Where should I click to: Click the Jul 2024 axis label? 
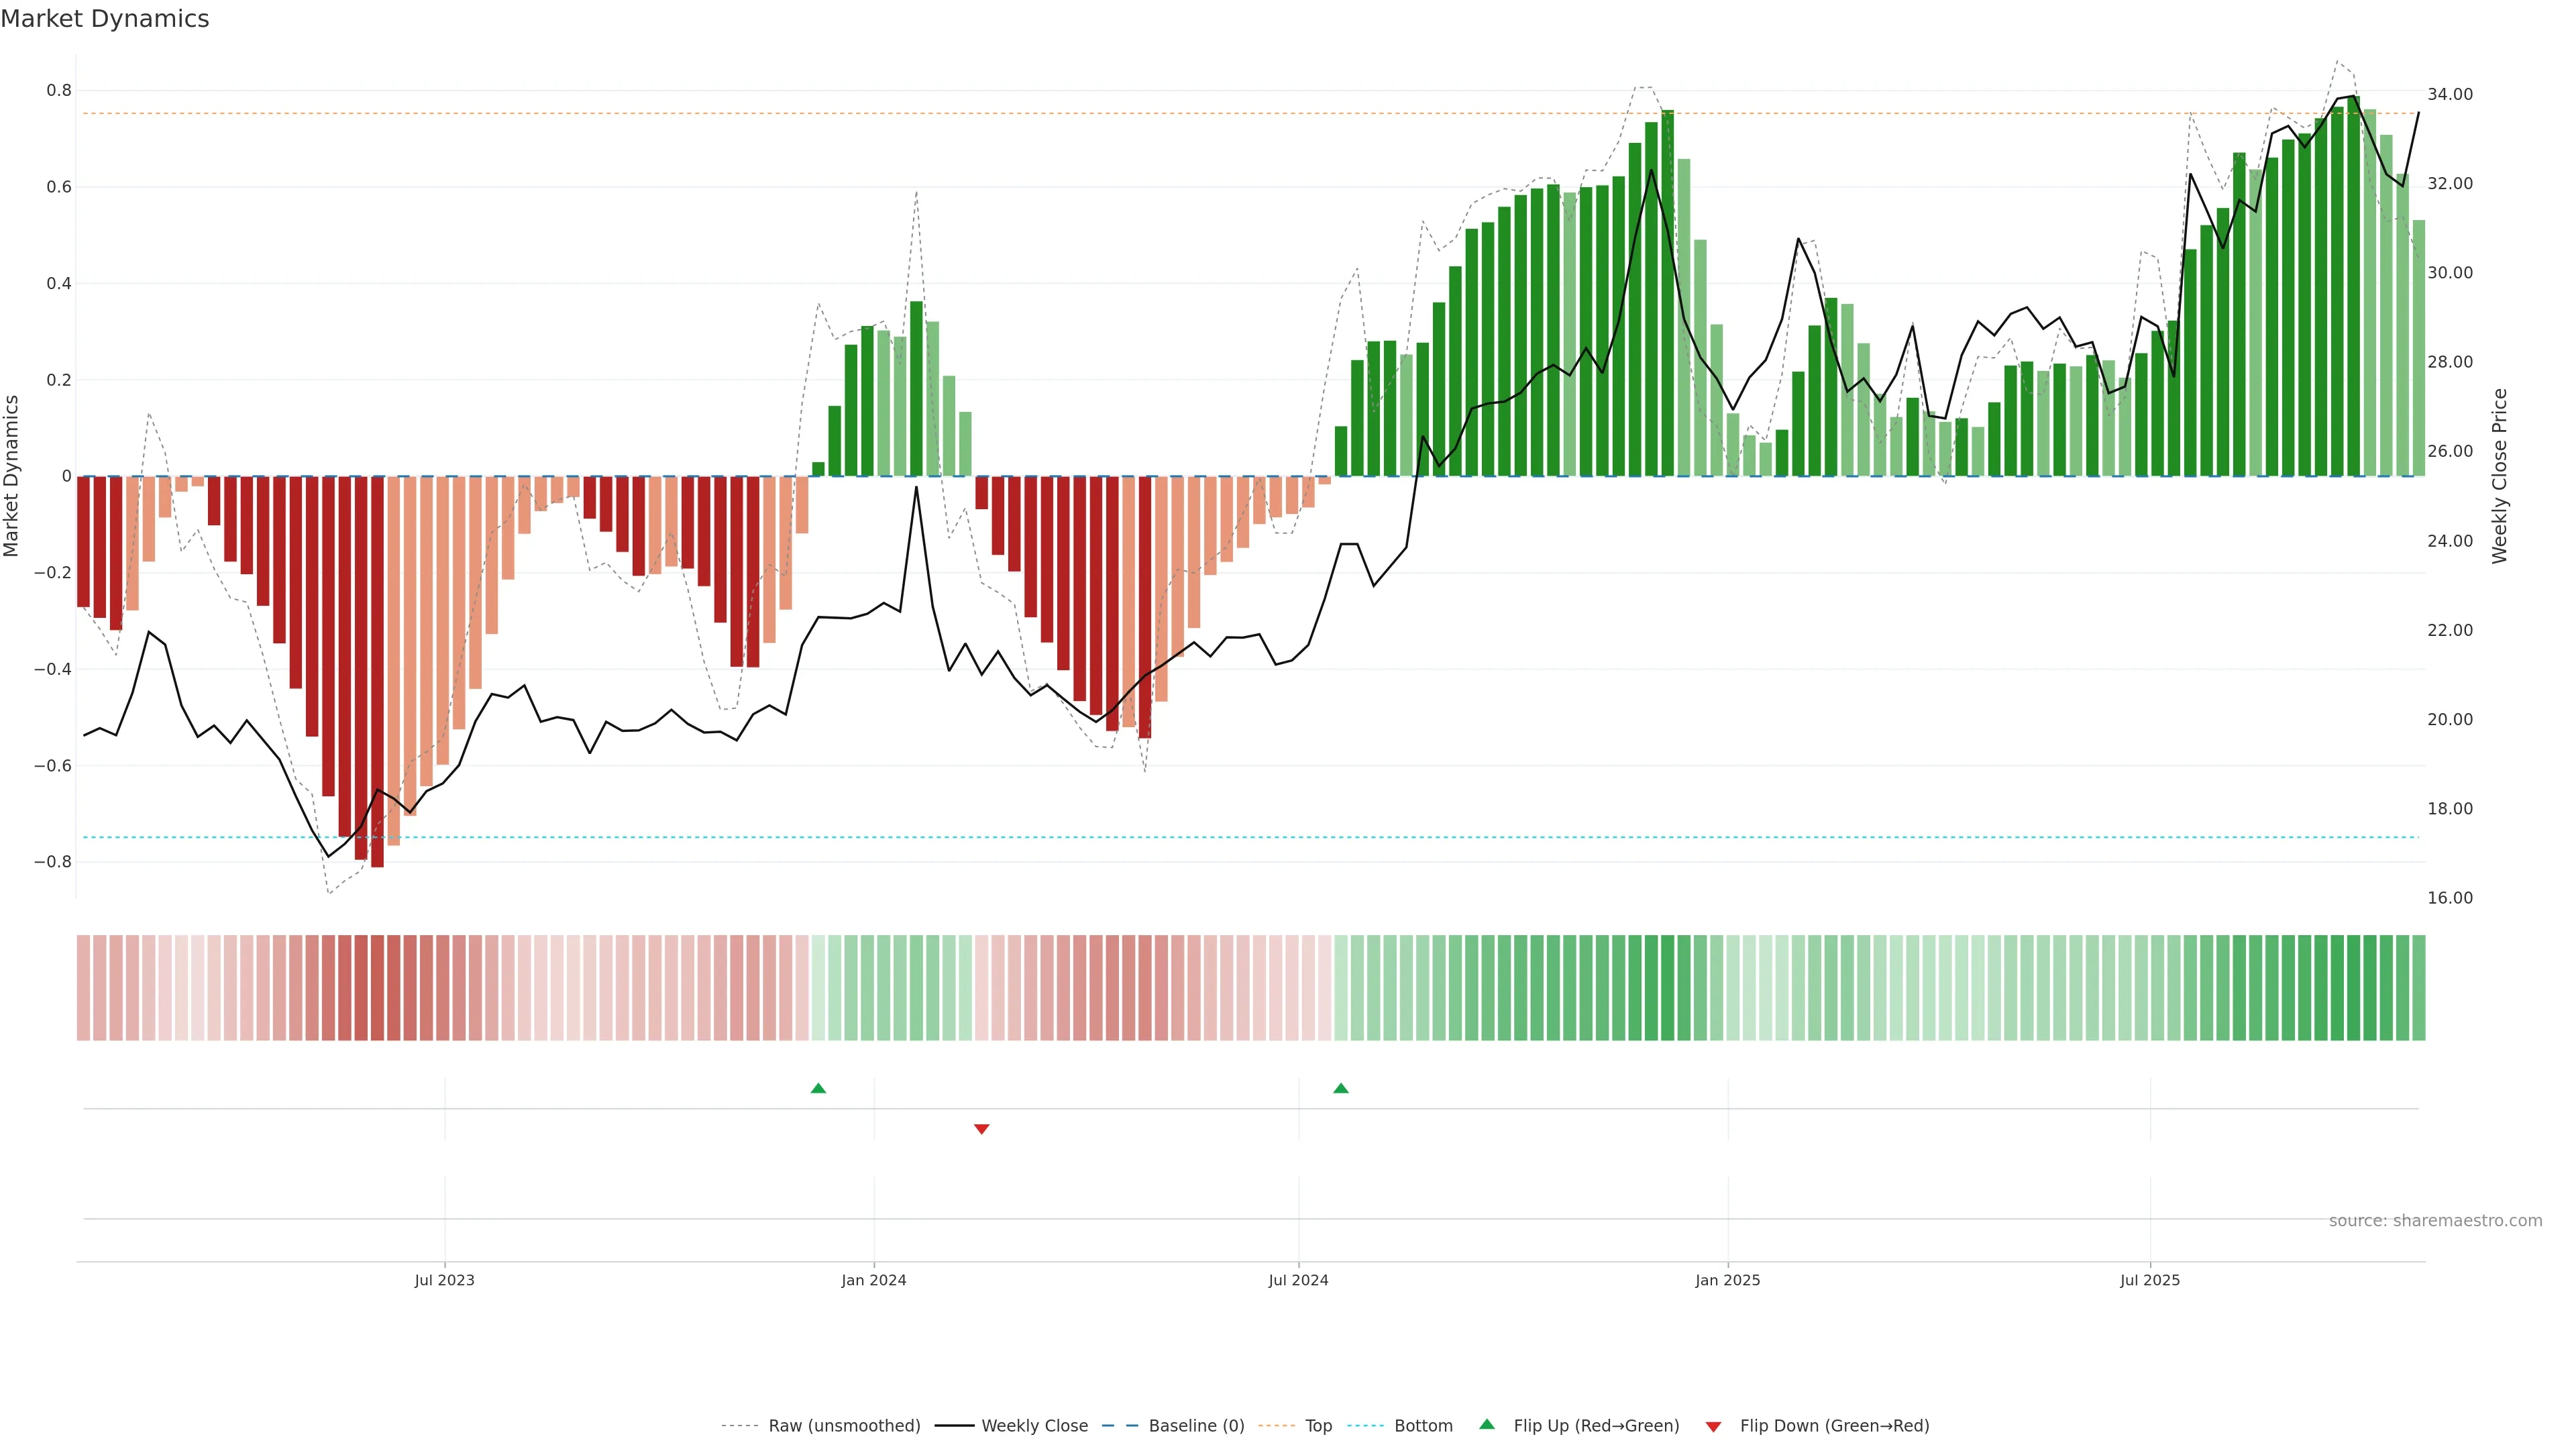1298,1280
